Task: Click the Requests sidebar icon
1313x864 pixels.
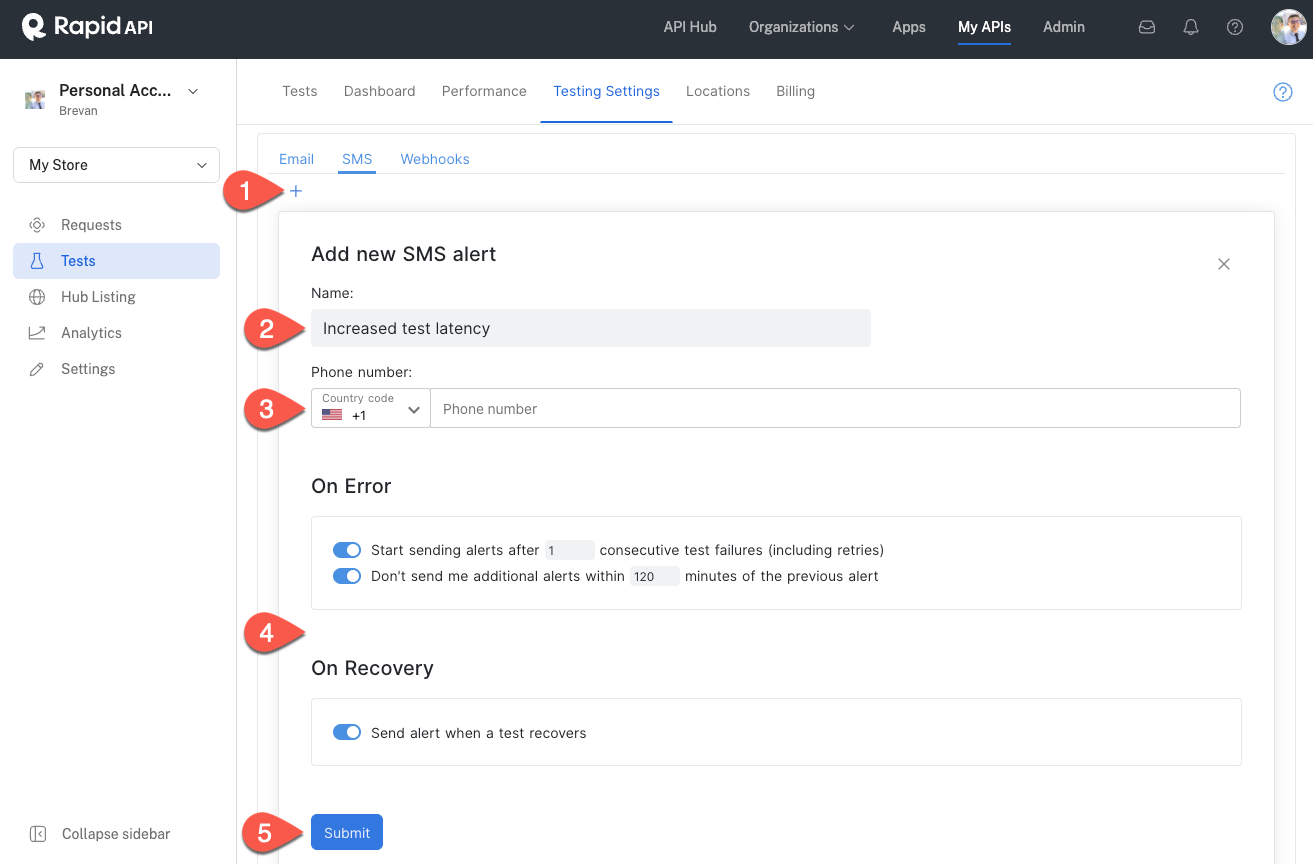Action: [x=37, y=225]
